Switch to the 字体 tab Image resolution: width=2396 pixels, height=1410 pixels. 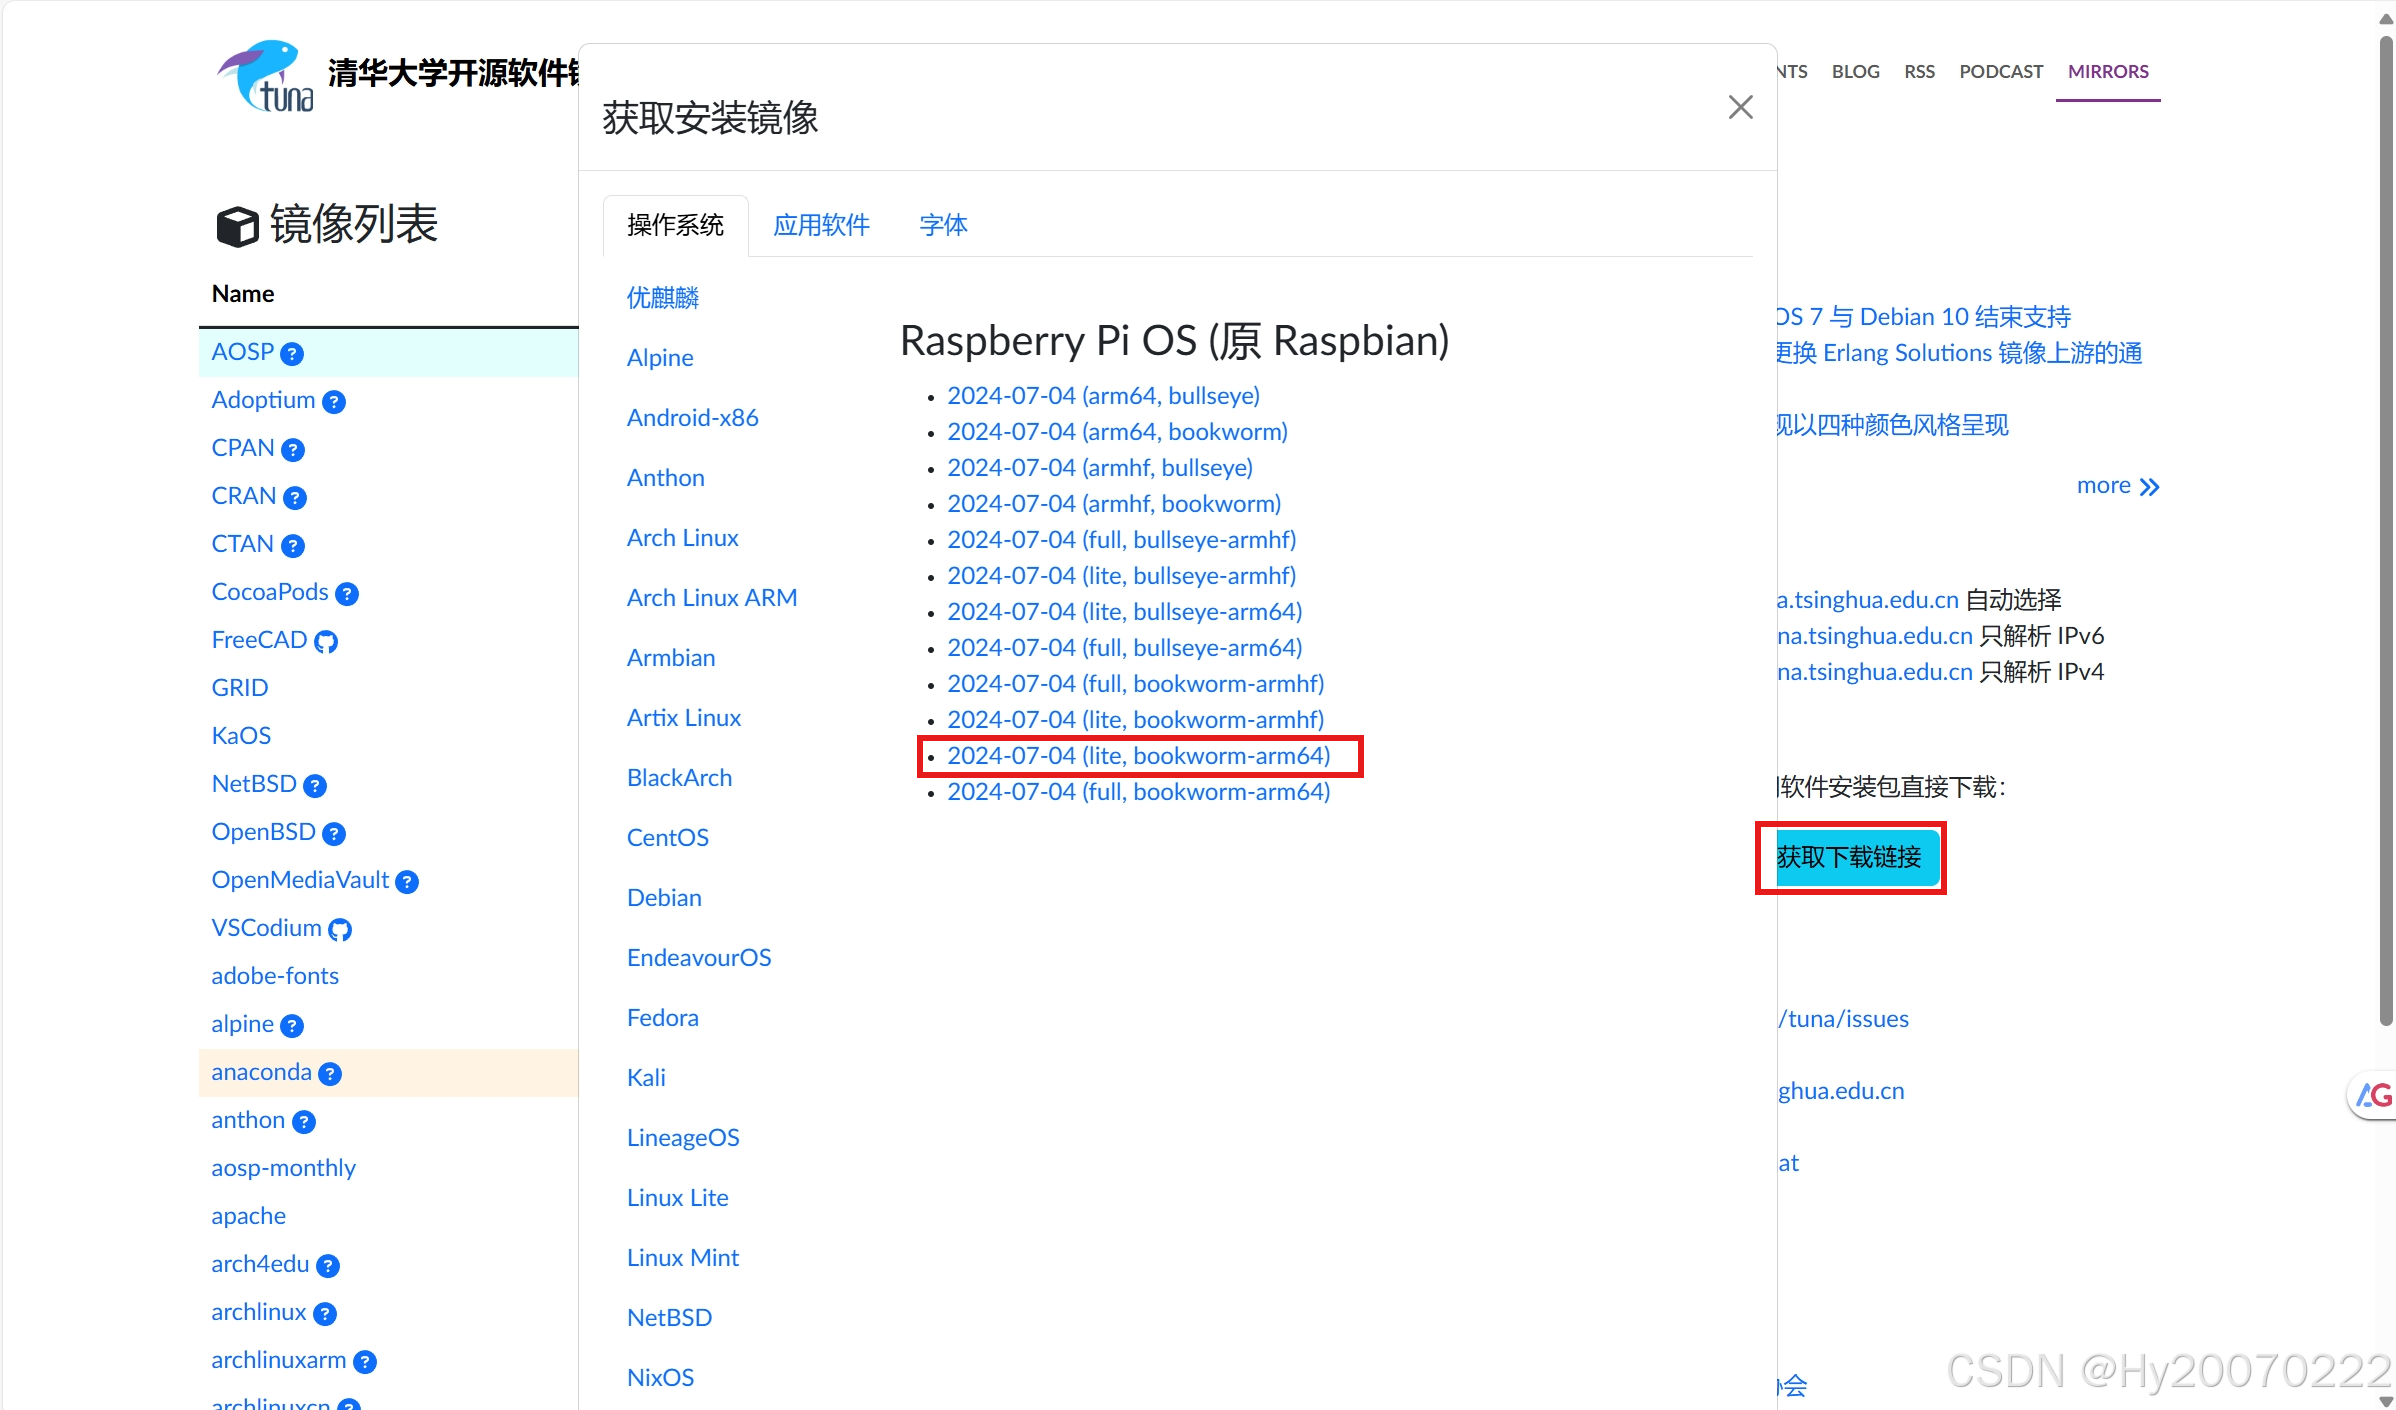tap(943, 225)
